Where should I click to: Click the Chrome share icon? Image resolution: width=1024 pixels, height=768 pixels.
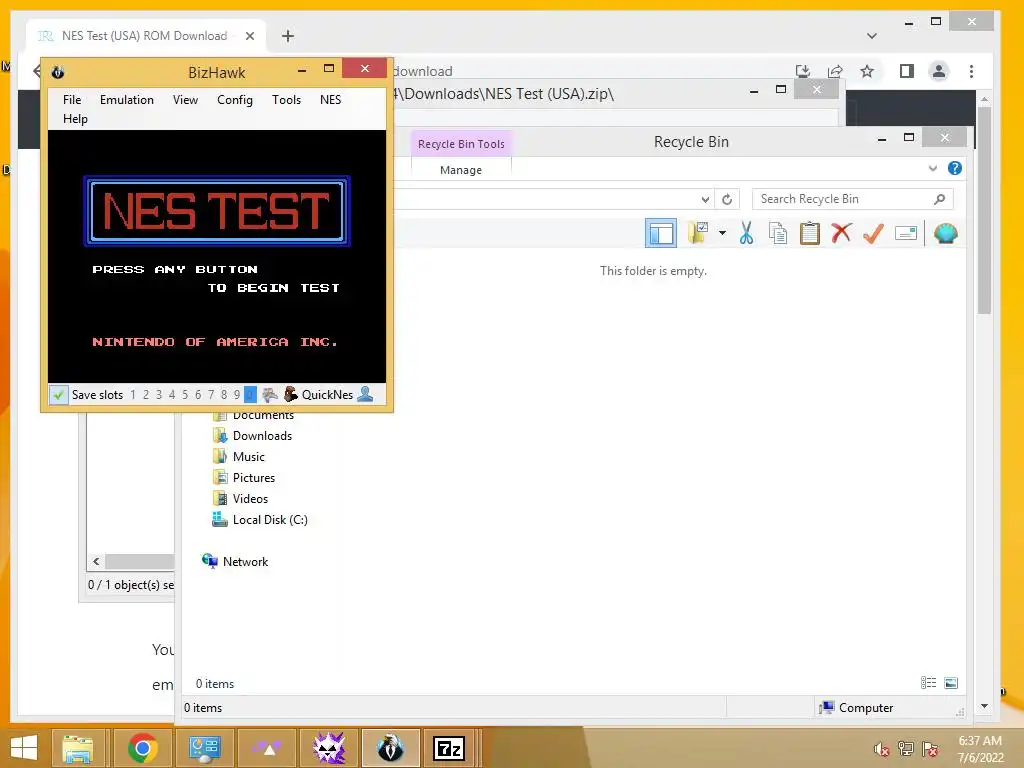[835, 71]
